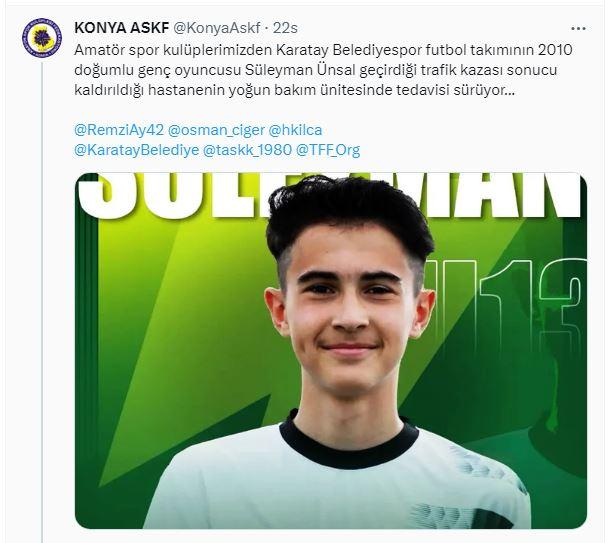The width and height of the screenshot is (609, 543).
Task: Open the @KaratayBelediye mention
Action: point(137,150)
